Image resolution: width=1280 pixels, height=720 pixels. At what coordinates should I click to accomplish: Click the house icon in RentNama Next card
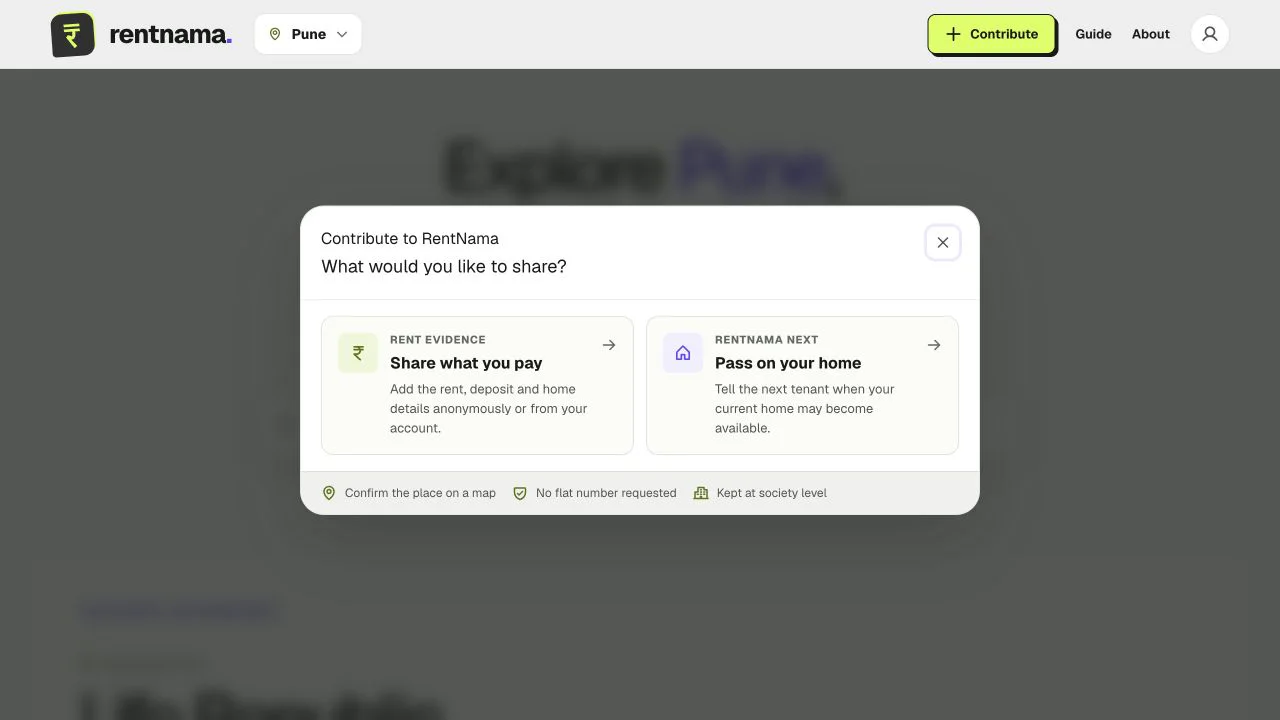[x=683, y=353]
